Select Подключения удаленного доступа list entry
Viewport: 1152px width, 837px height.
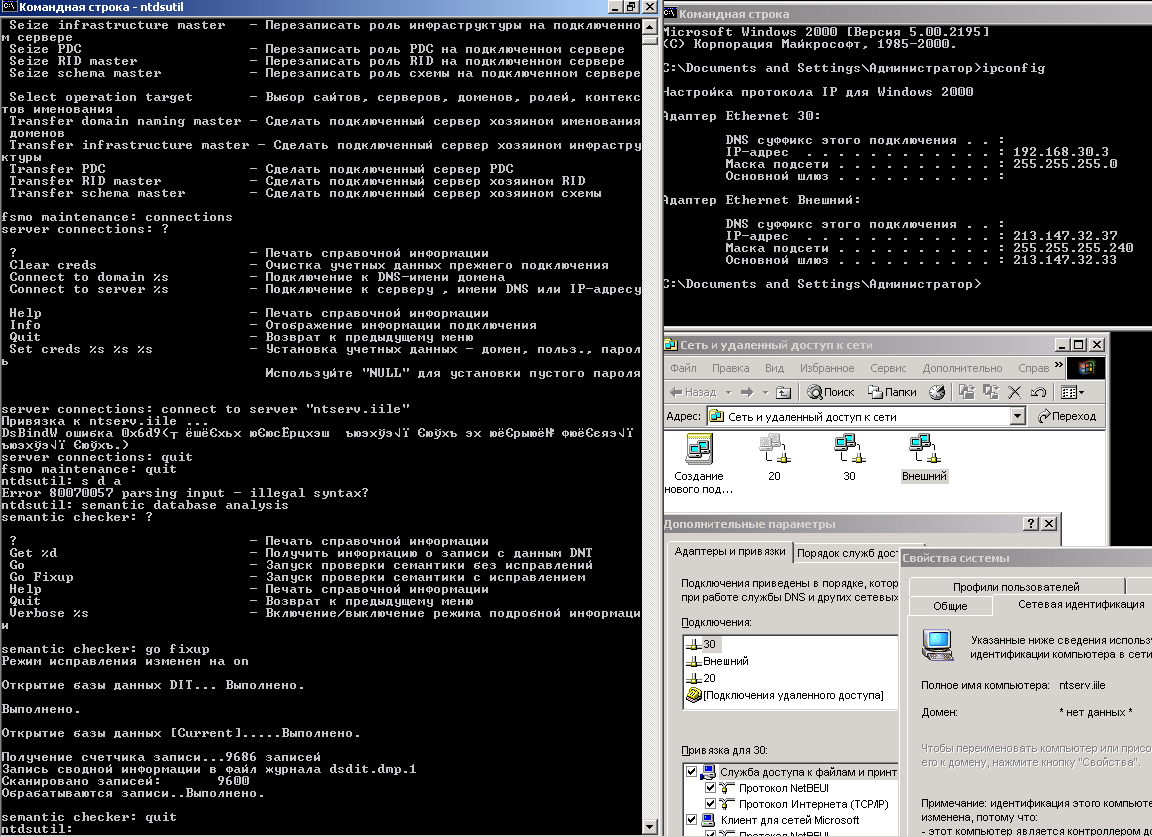click(785, 695)
